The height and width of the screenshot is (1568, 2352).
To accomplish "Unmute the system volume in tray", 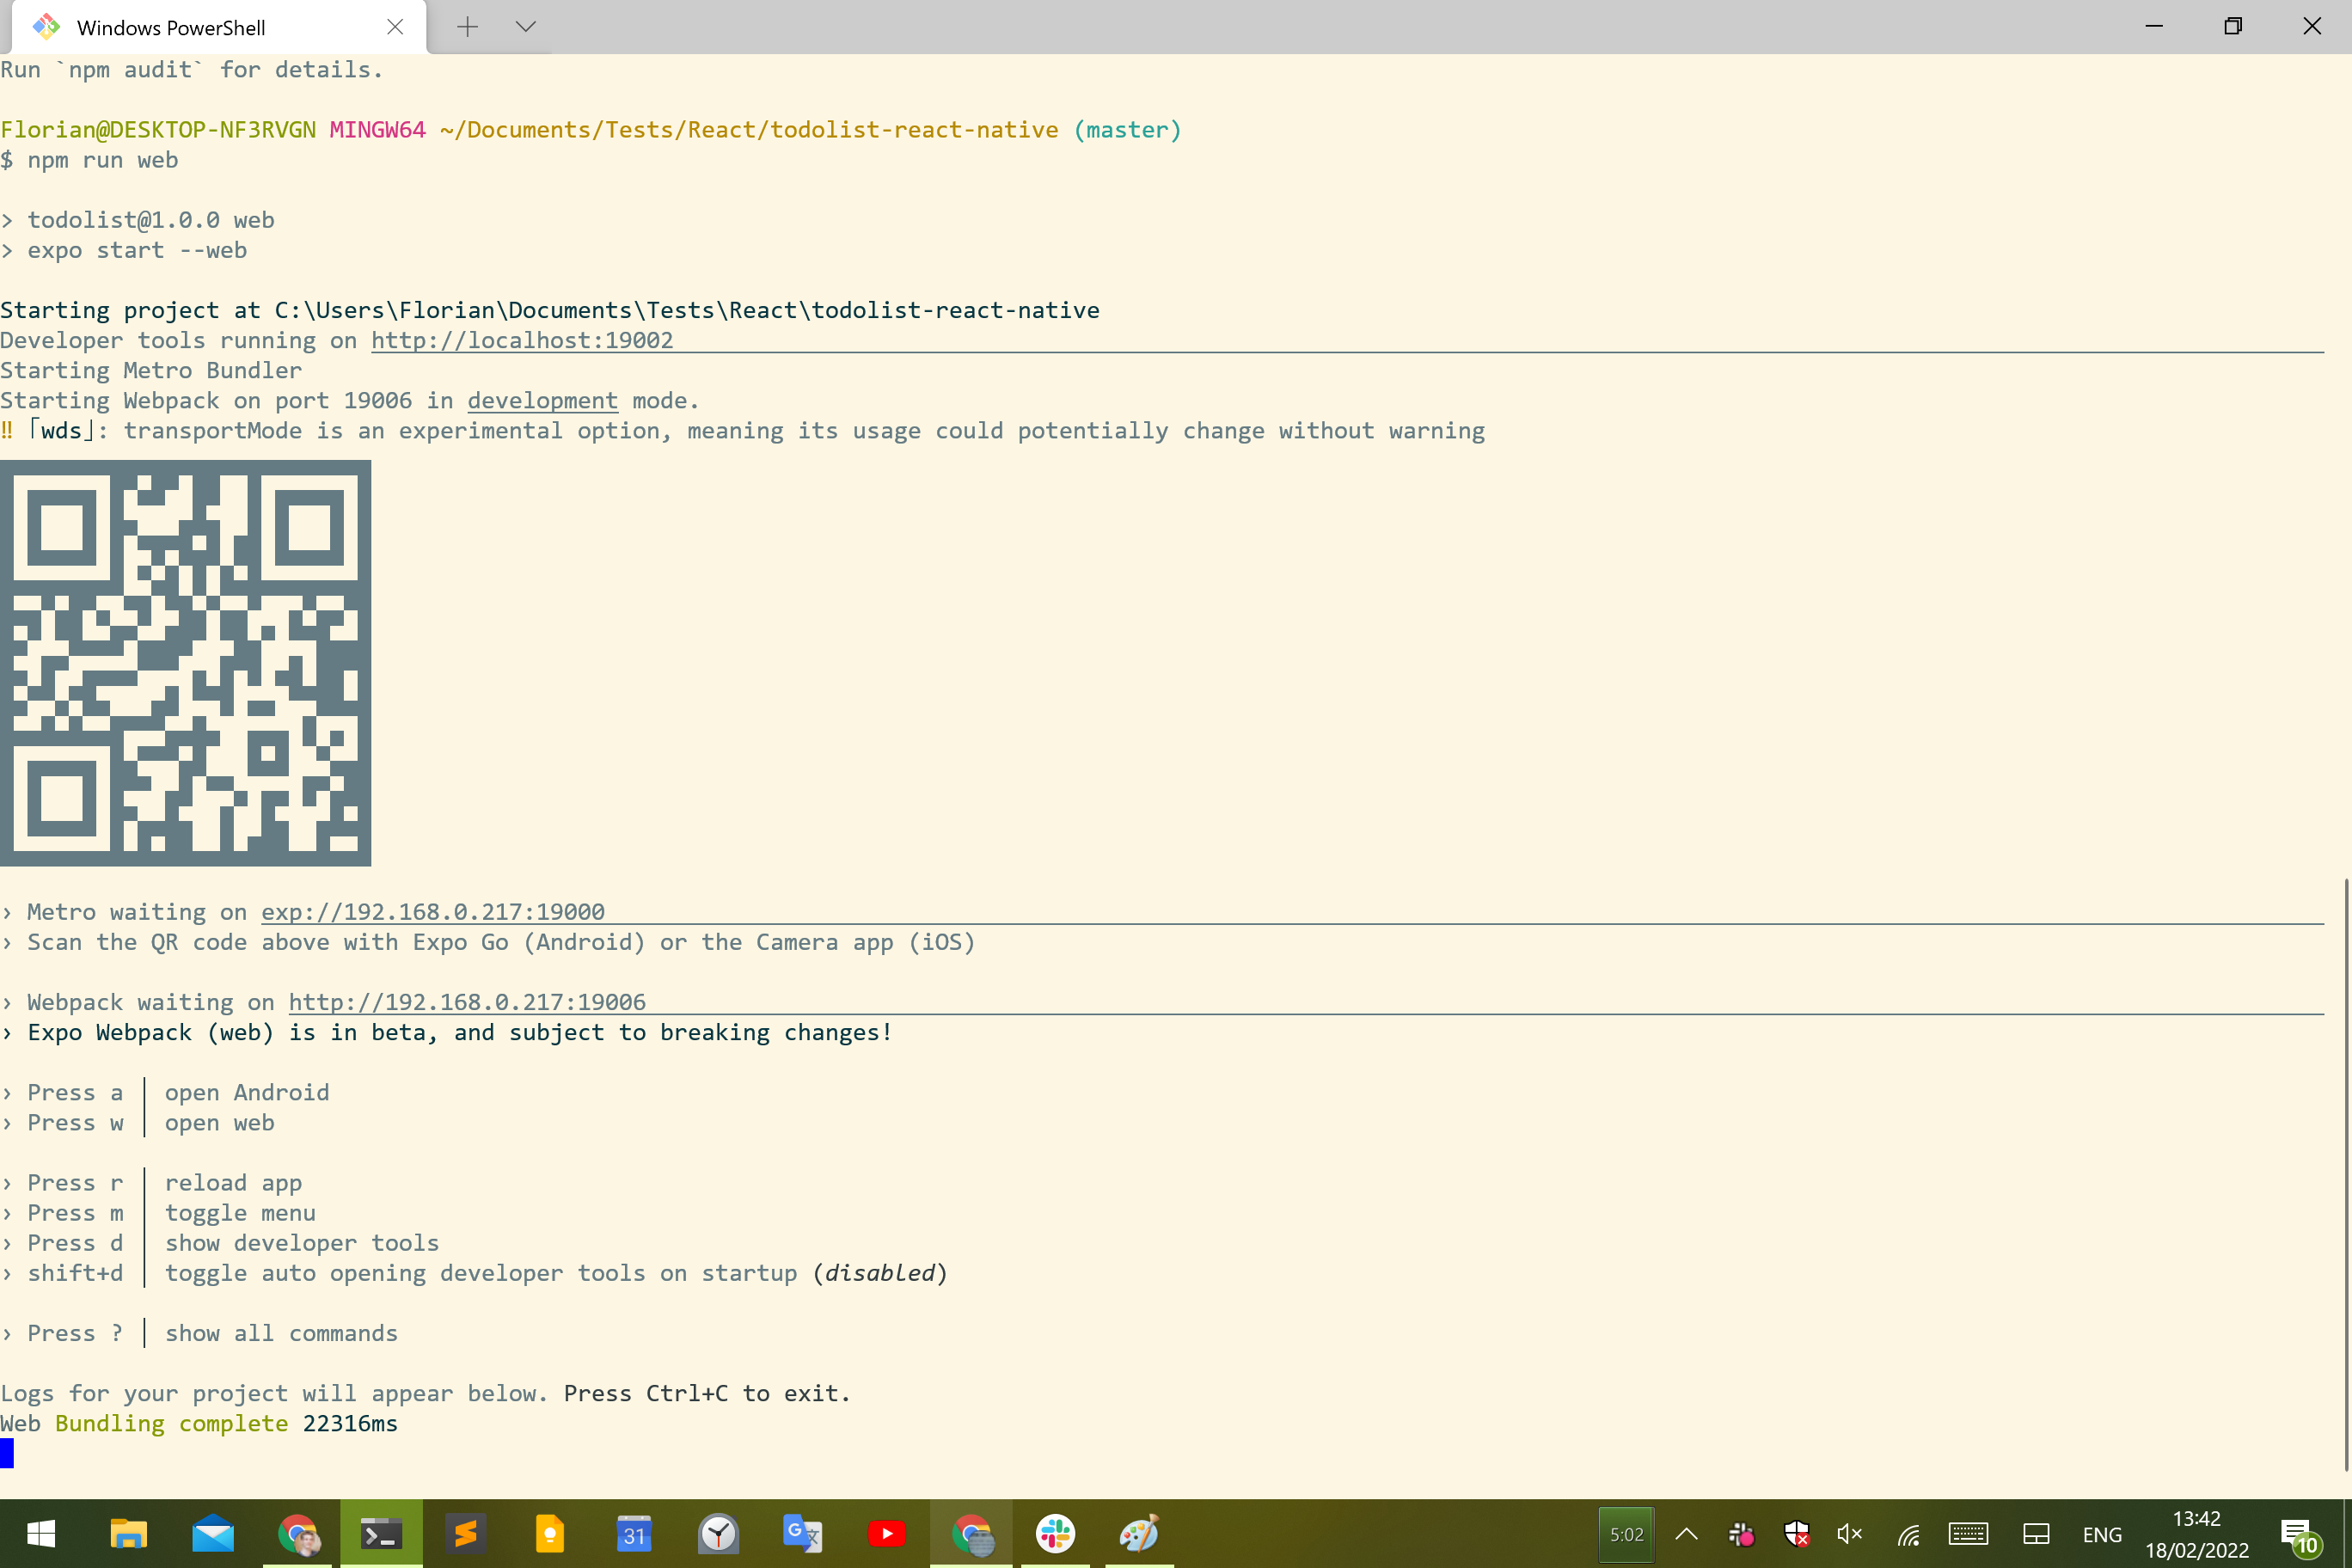I will (x=1849, y=1534).
